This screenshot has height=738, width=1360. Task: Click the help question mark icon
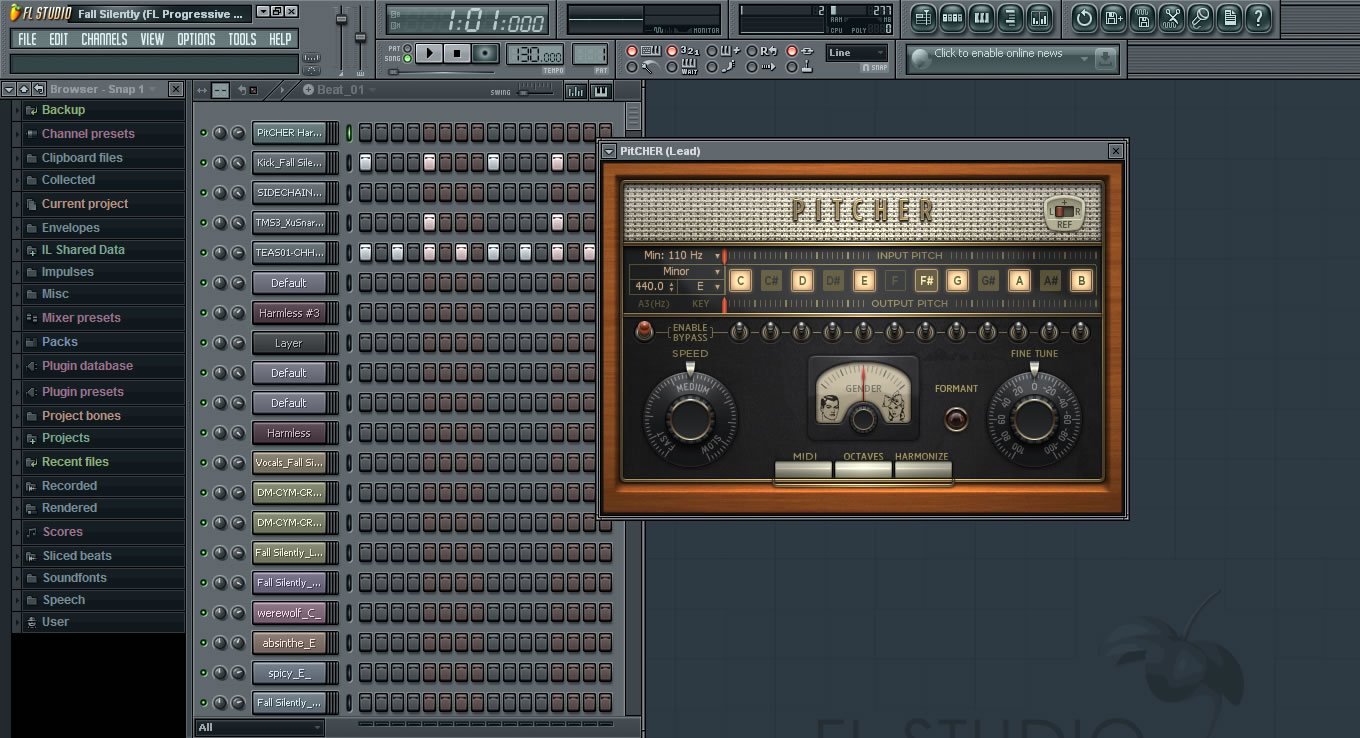click(1259, 17)
